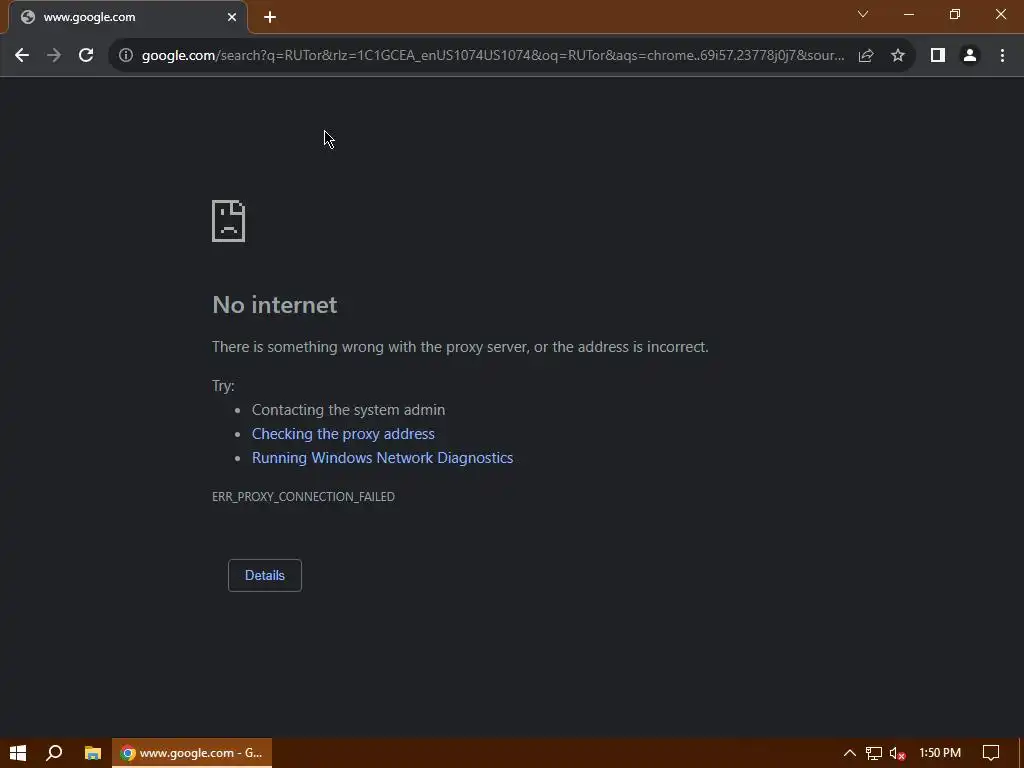Minimize the Chrome window
This screenshot has height=768, width=1024.
(908, 14)
